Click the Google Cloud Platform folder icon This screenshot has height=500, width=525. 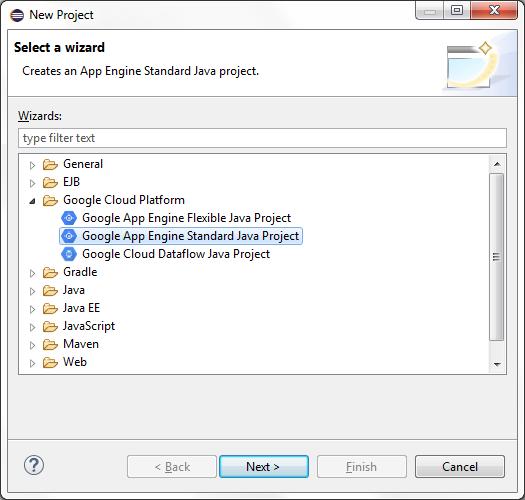50,201
